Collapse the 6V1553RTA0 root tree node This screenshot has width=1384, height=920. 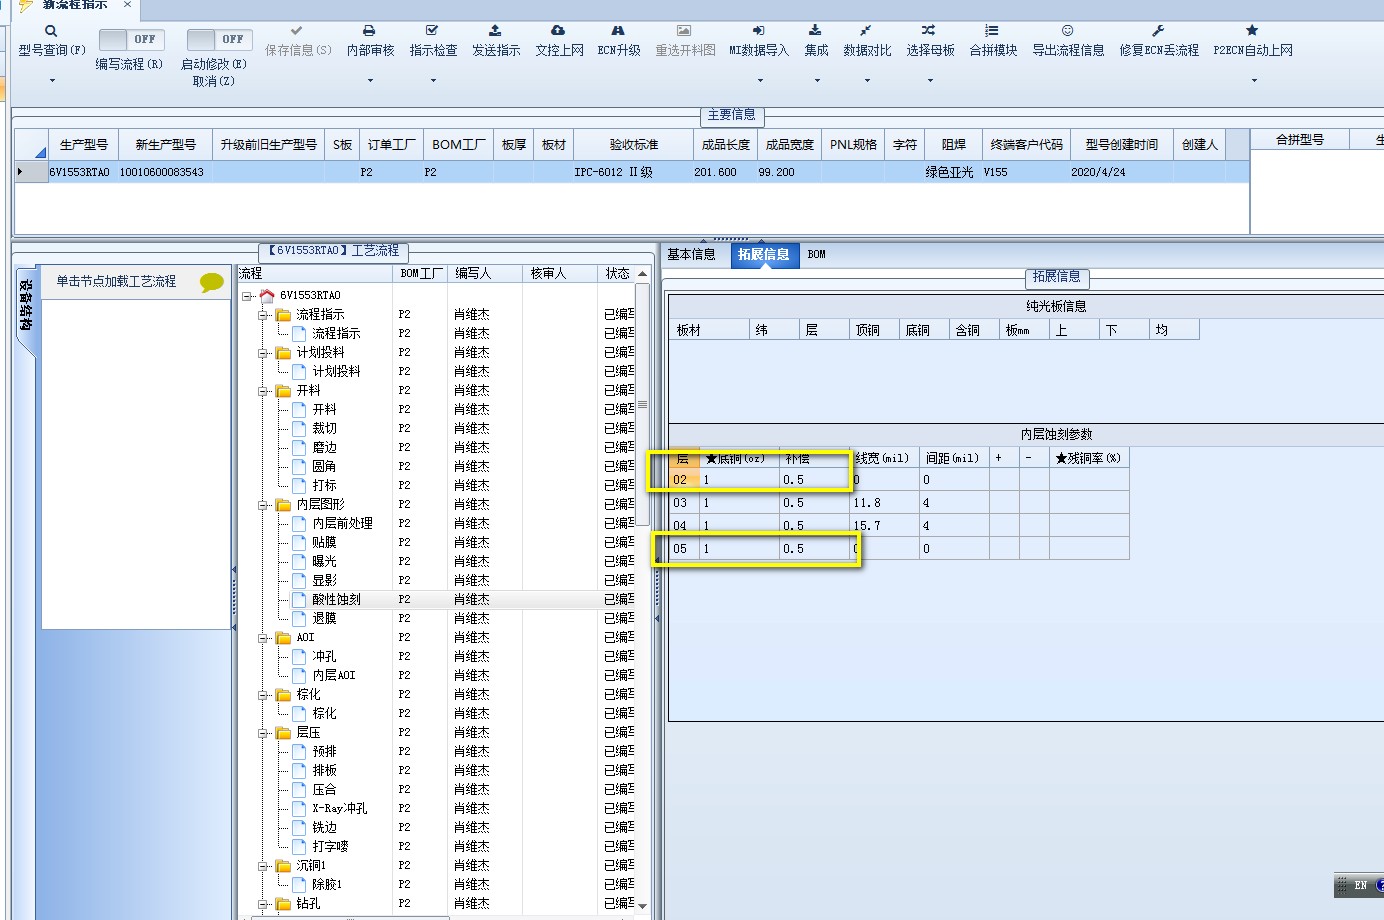(247, 296)
